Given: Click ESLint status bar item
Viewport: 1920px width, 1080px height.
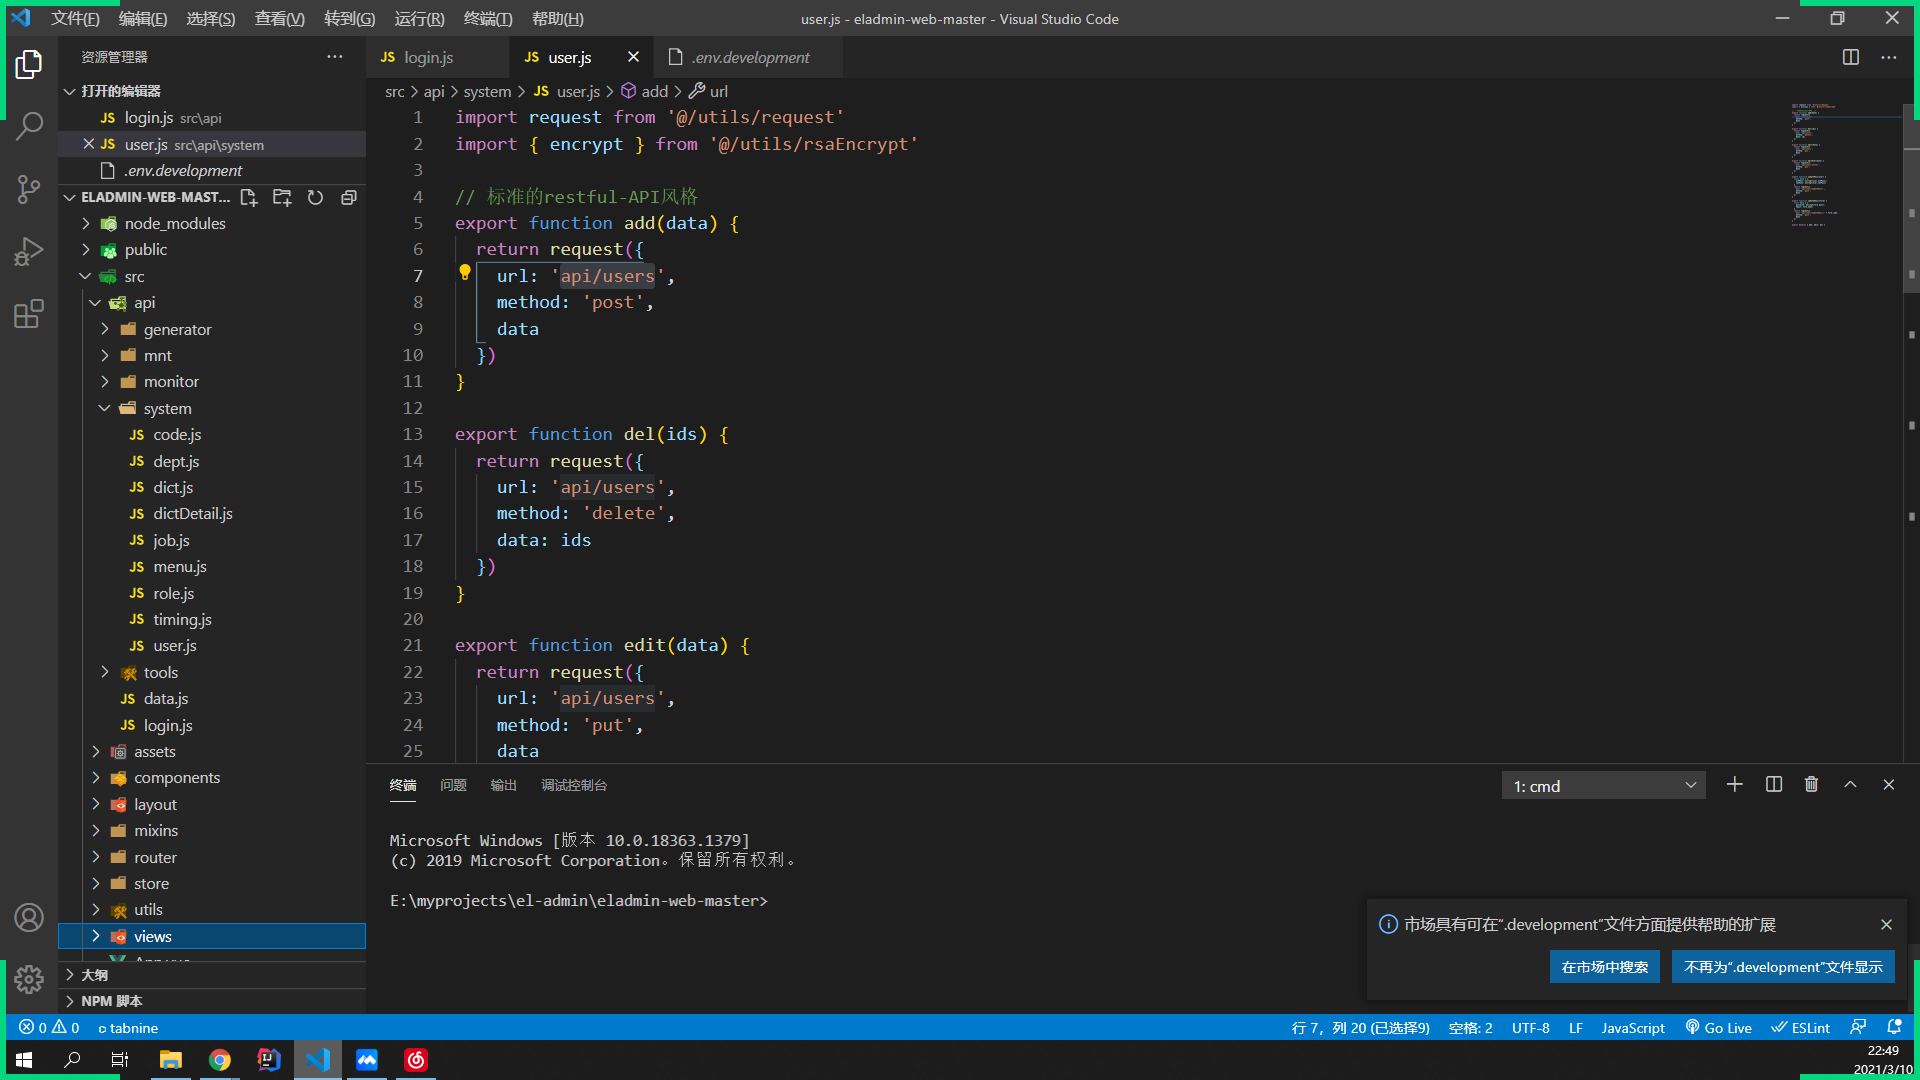Looking at the screenshot, I should click(x=1800, y=1027).
